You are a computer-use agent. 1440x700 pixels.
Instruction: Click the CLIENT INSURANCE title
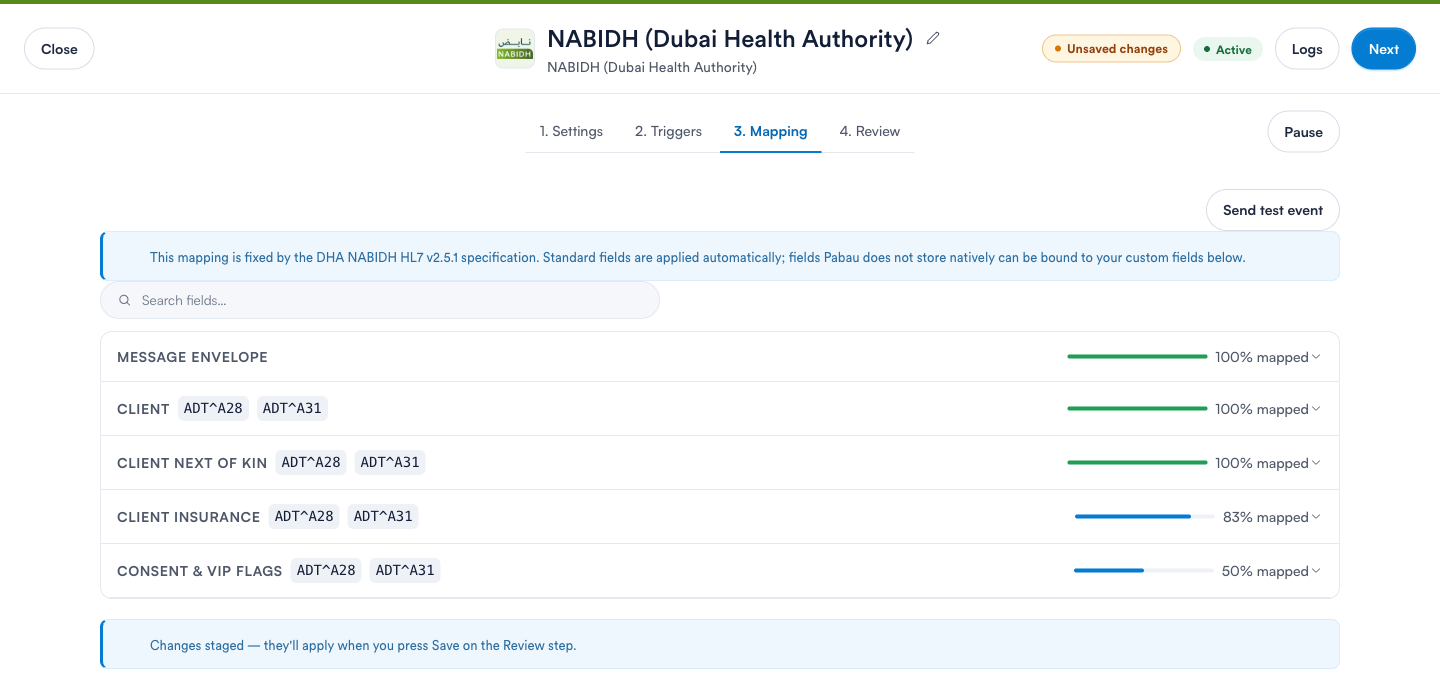tap(188, 517)
